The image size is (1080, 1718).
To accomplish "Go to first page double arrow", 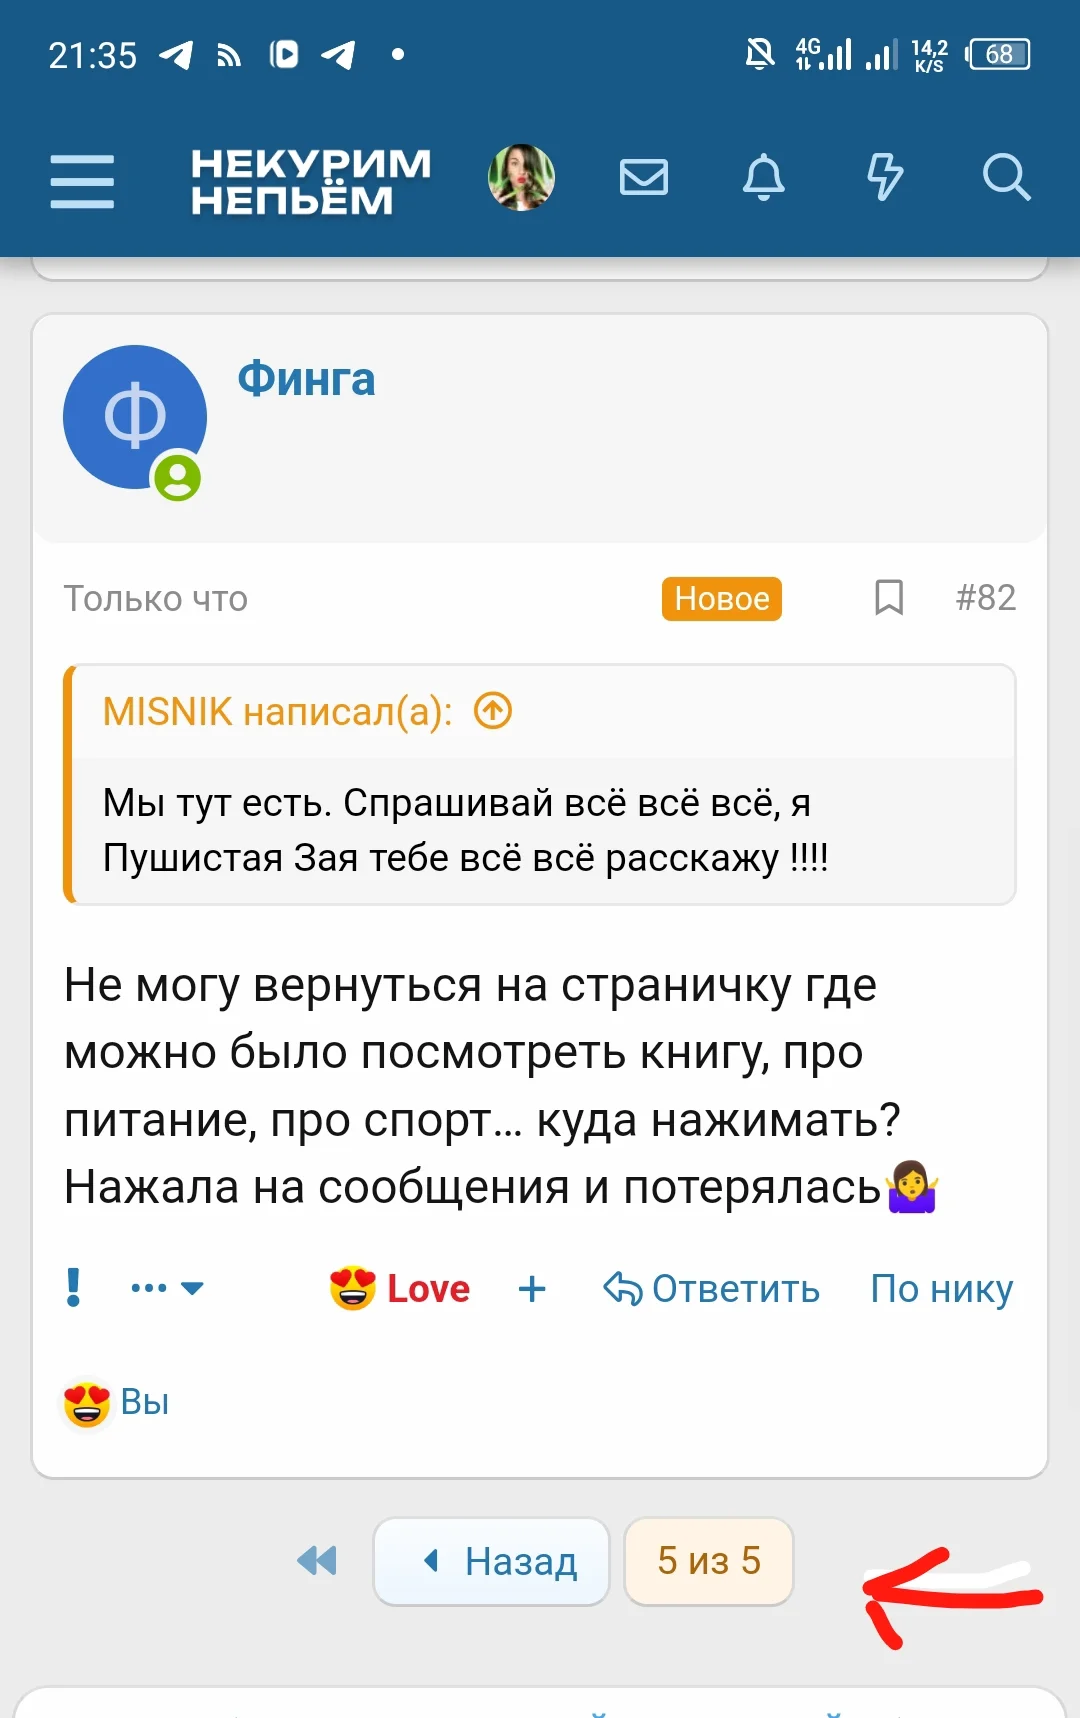I will [317, 1560].
